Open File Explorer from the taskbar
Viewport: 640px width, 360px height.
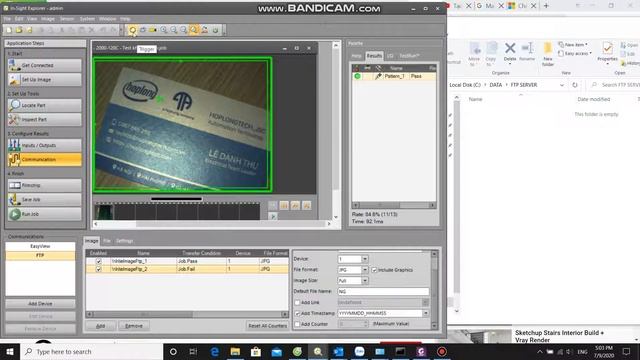[x=235, y=351]
